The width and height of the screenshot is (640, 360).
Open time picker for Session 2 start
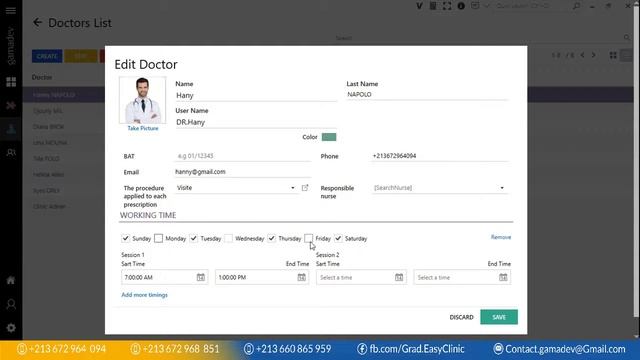pos(399,277)
